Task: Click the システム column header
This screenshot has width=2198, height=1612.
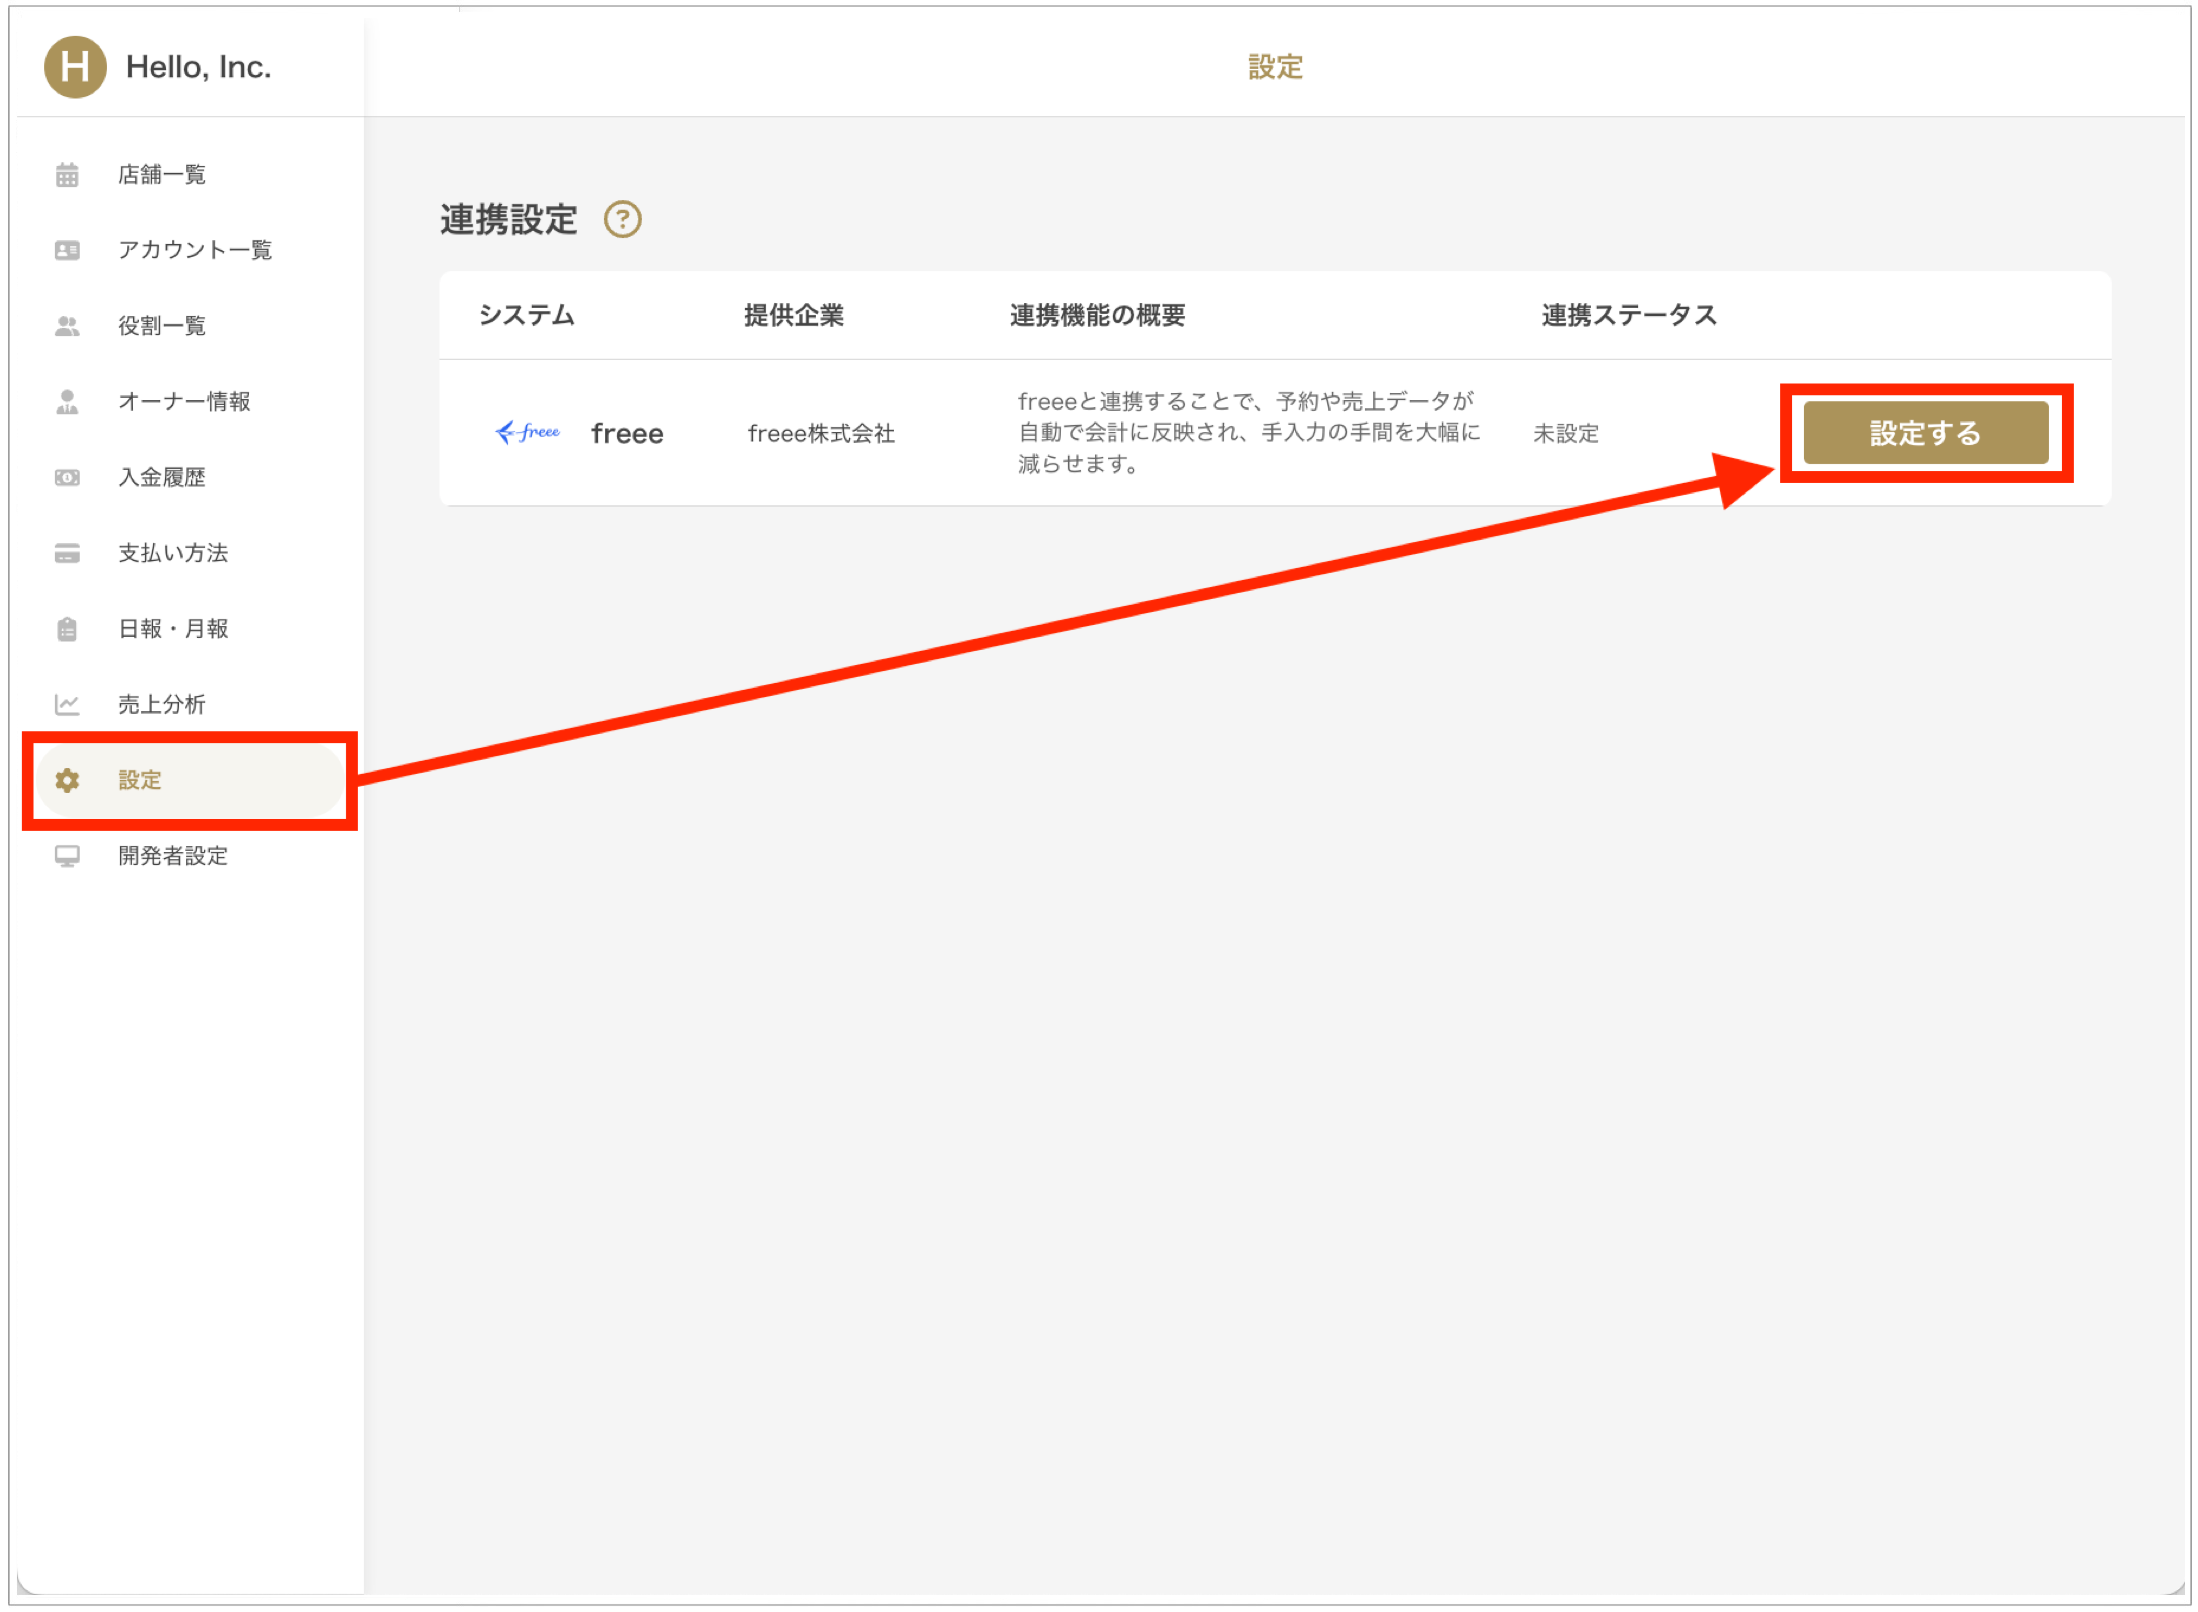Action: tap(527, 316)
